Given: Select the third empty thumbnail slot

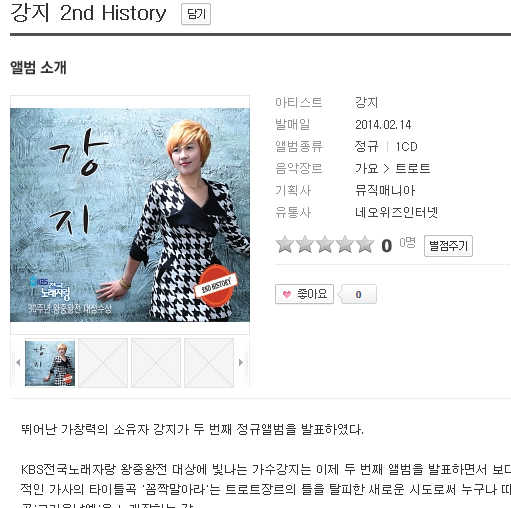Looking at the screenshot, I should tap(156, 363).
